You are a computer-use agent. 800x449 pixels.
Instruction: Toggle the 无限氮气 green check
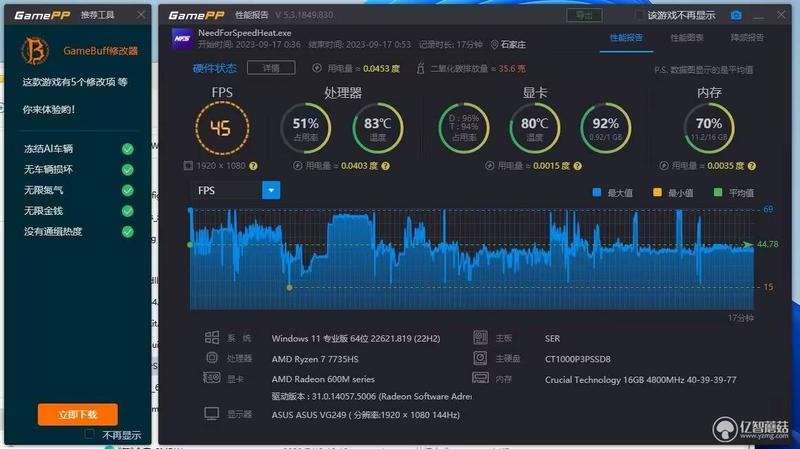point(128,190)
